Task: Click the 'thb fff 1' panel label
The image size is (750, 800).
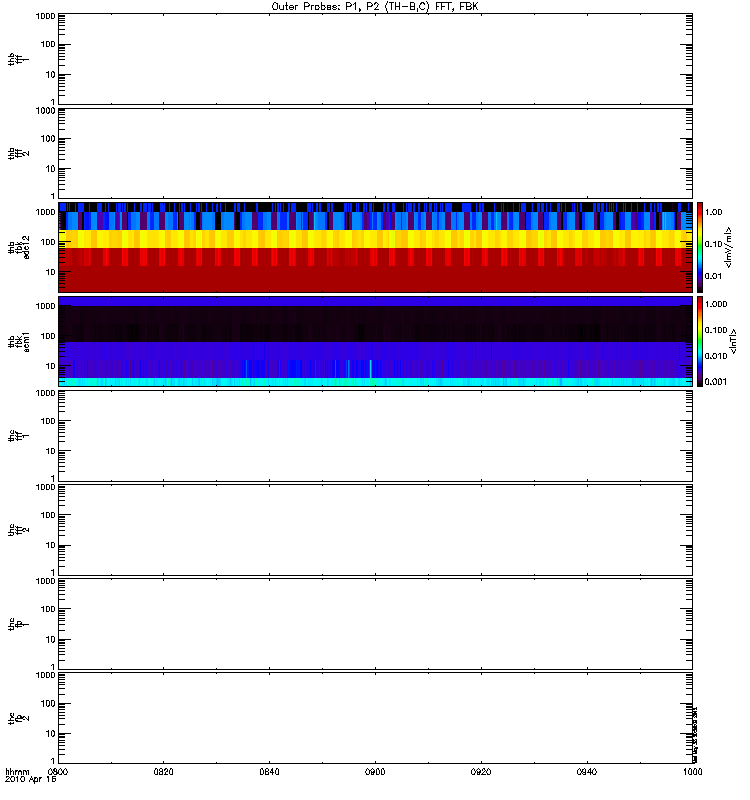Action: (18, 59)
